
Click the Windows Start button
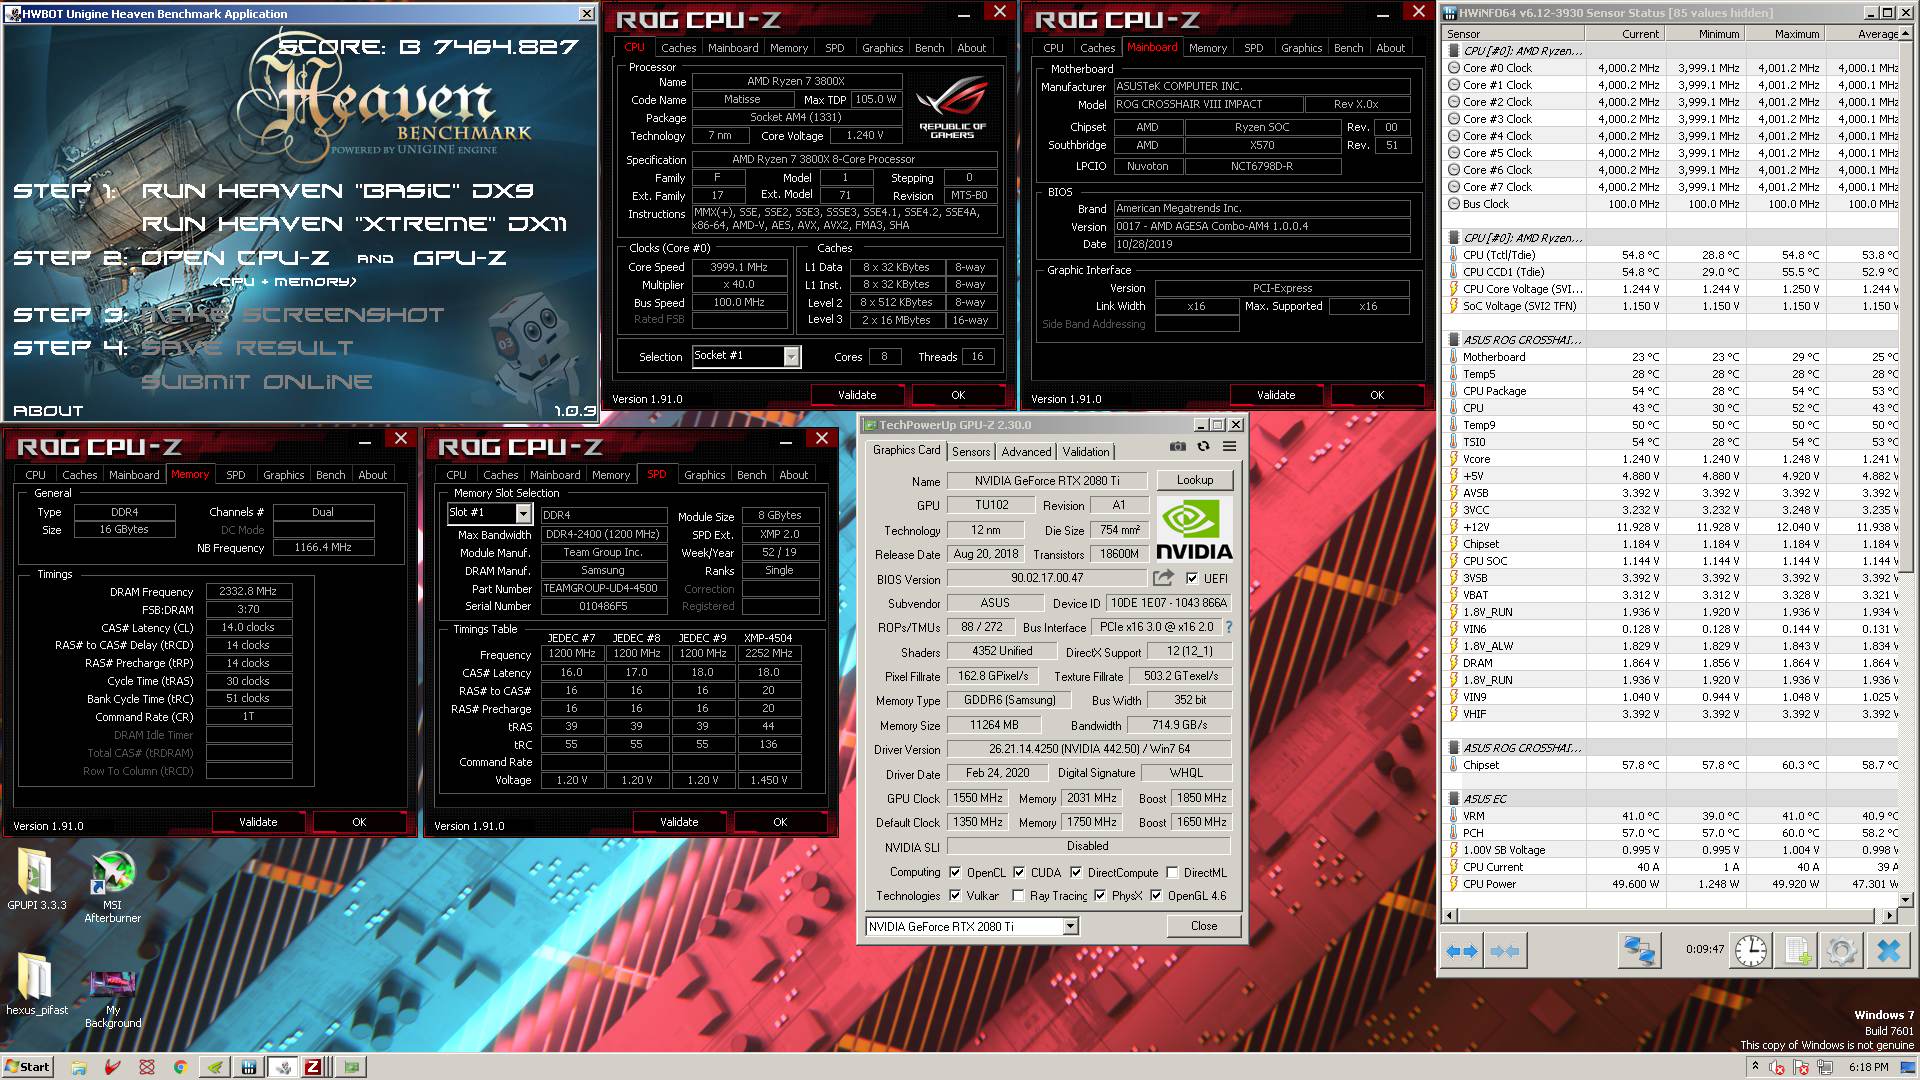pyautogui.click(x=27, y=1067)
